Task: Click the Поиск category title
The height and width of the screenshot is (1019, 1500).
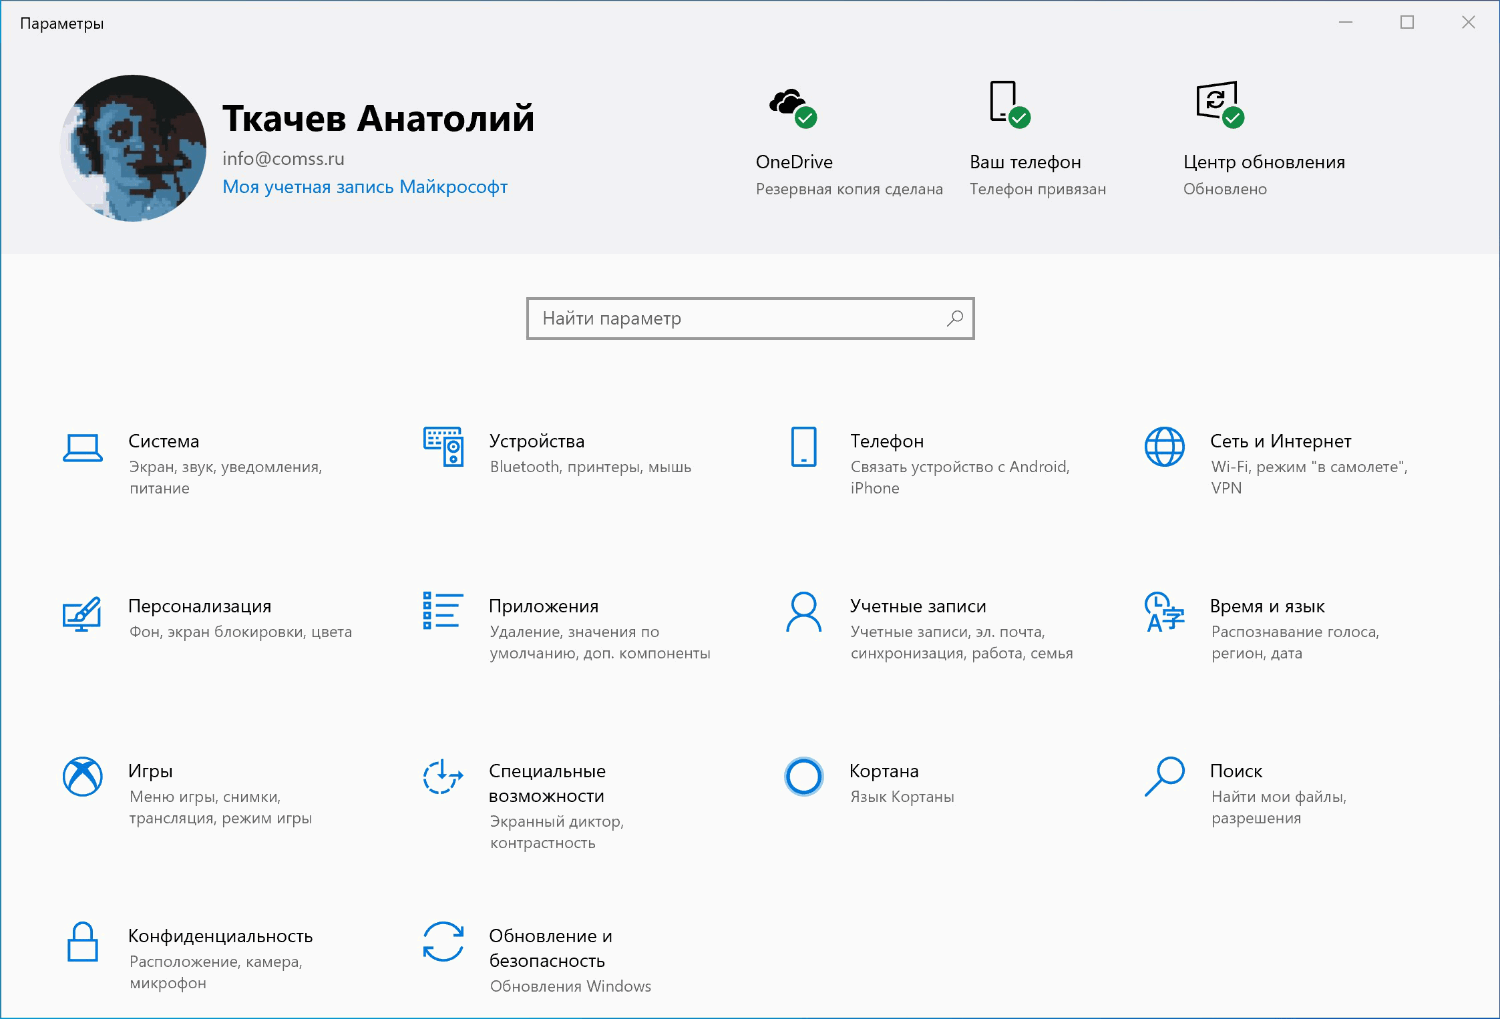Action: [1236, 771]
